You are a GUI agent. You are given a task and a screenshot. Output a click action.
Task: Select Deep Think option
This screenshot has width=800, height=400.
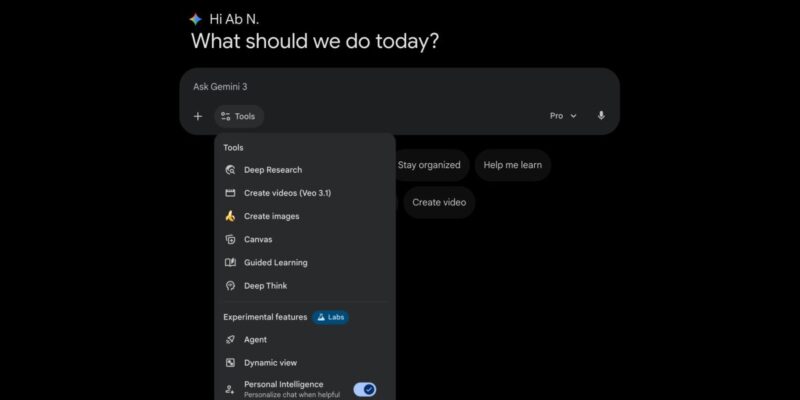305,286
